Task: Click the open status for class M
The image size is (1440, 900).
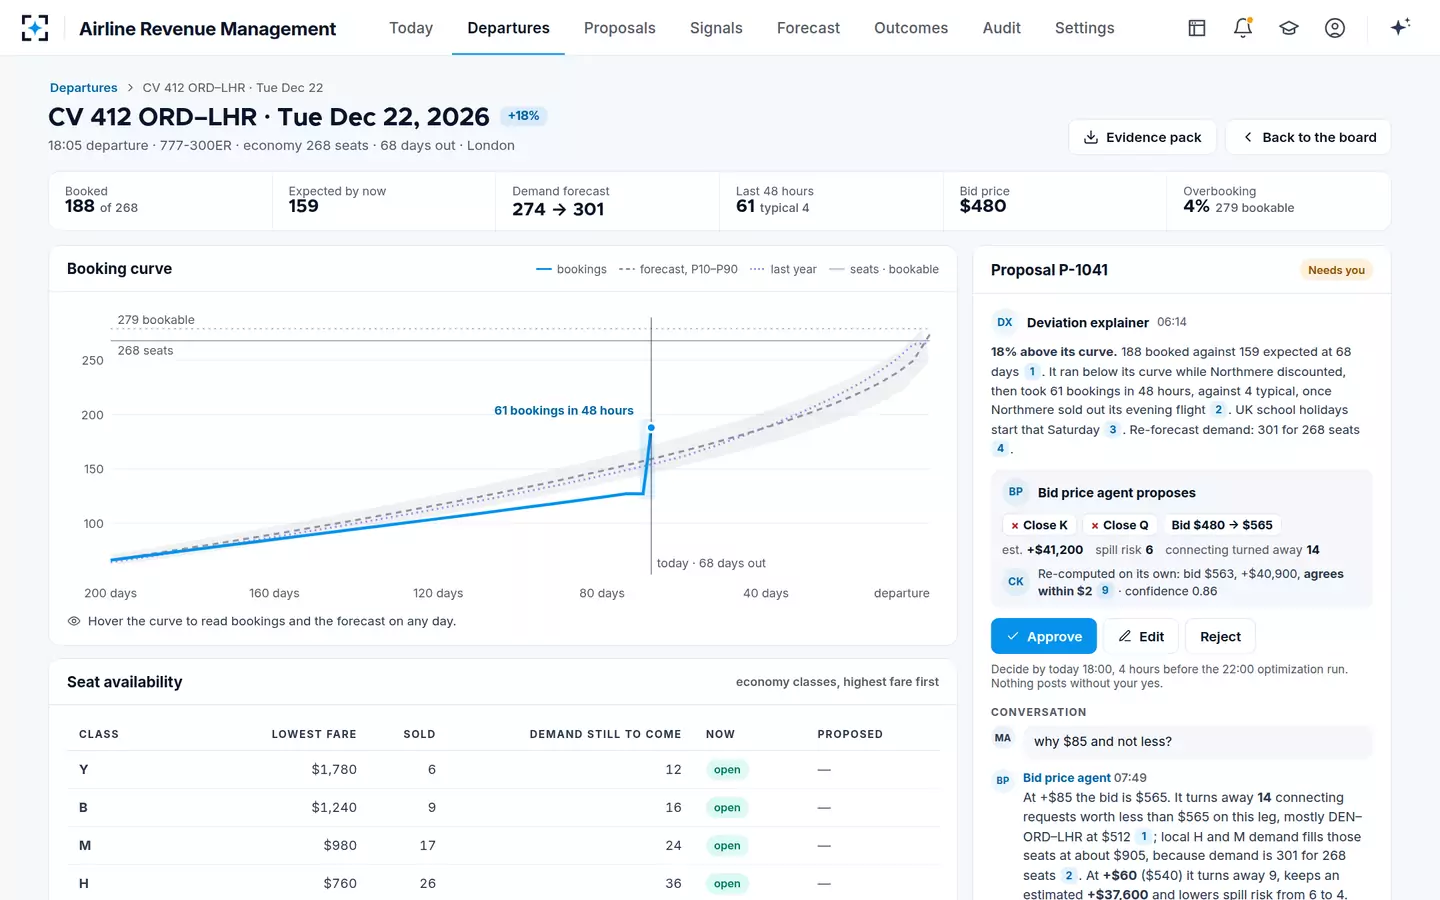Action: point(727,846)
